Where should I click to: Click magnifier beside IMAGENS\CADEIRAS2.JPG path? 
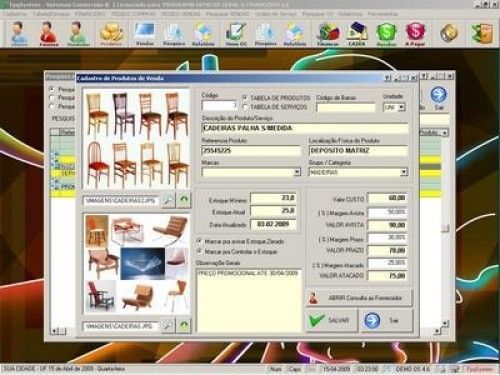click(x=168, y=201)
